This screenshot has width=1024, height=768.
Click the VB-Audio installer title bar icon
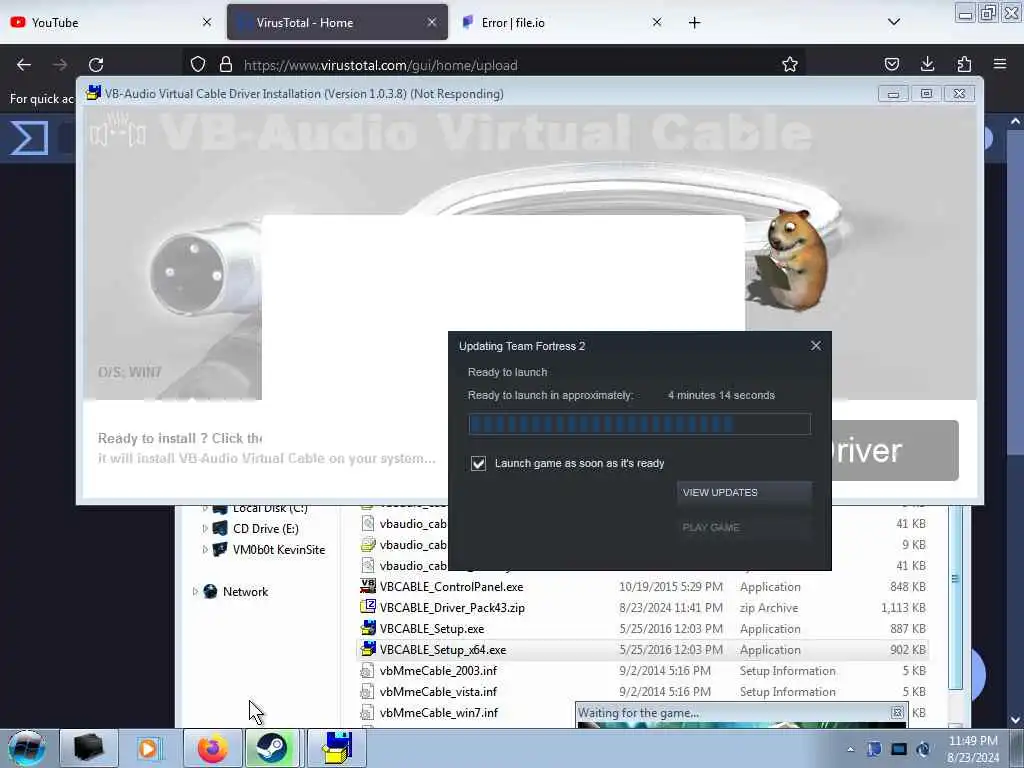point(94,93)
